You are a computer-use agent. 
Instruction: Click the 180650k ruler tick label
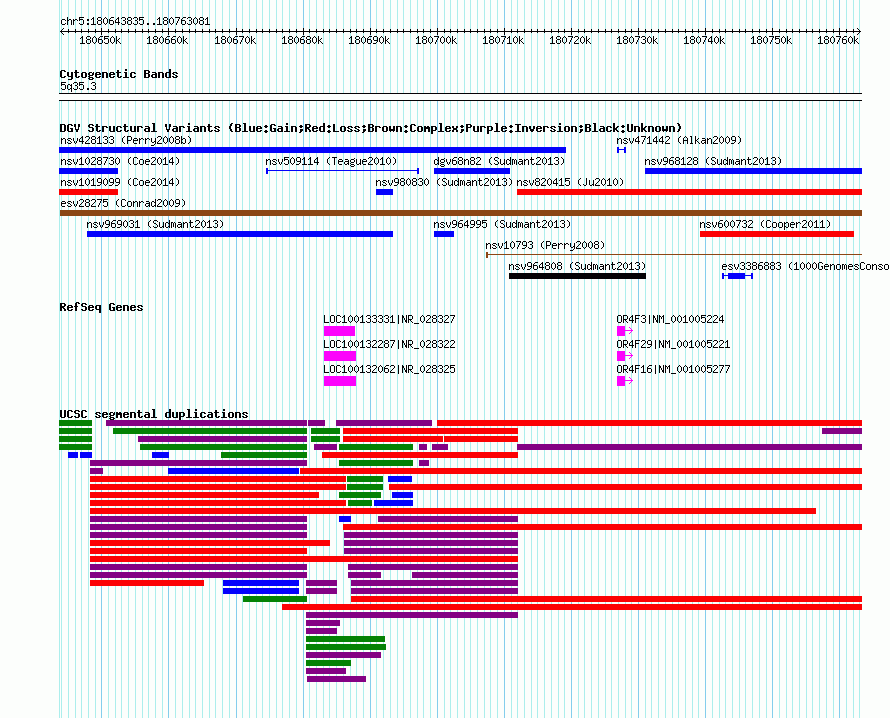[100, 40]
